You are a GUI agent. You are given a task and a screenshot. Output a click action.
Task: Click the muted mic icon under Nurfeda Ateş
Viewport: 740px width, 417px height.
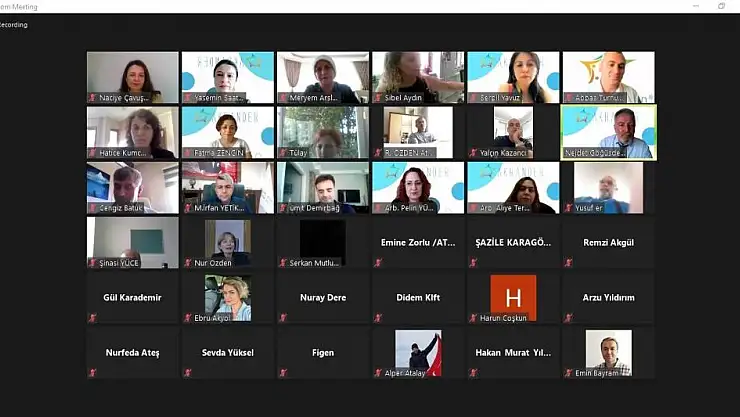(92, 373)
